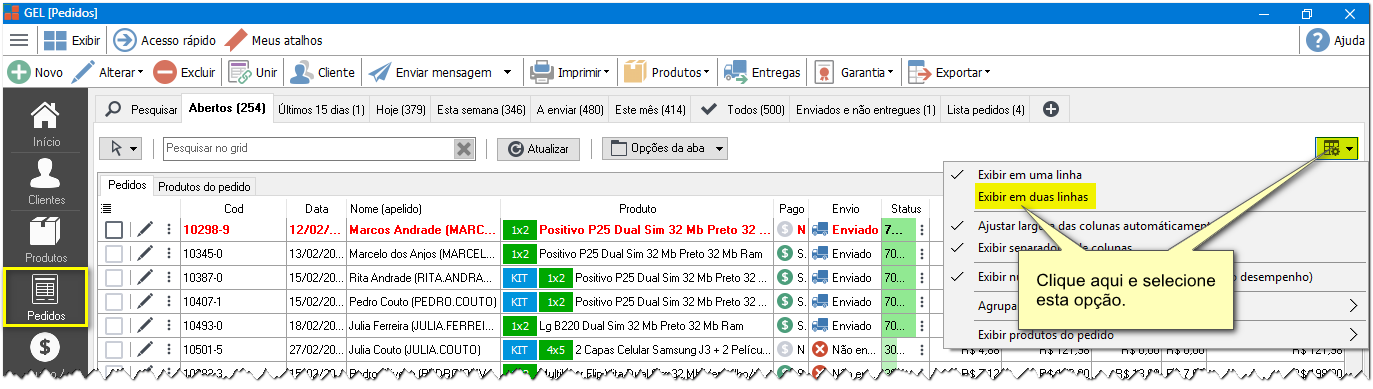
Task: Open Pedidos in the sidebar
Action: coord(46,297)
